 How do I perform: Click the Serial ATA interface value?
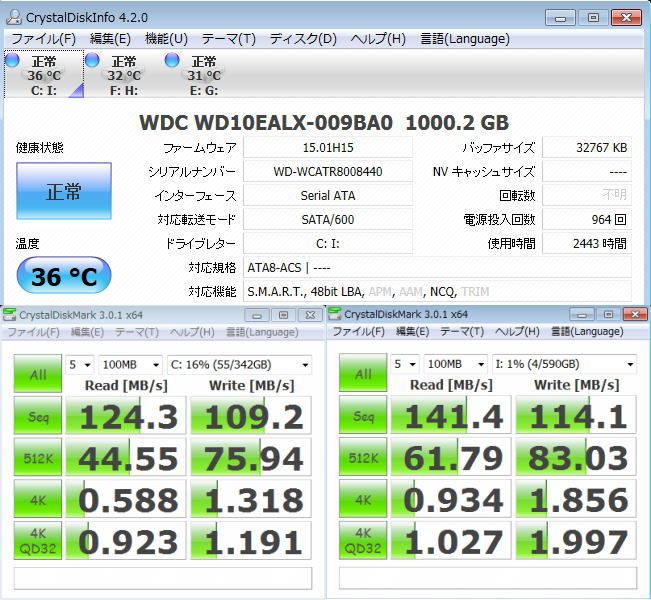[x=328, y=196]
